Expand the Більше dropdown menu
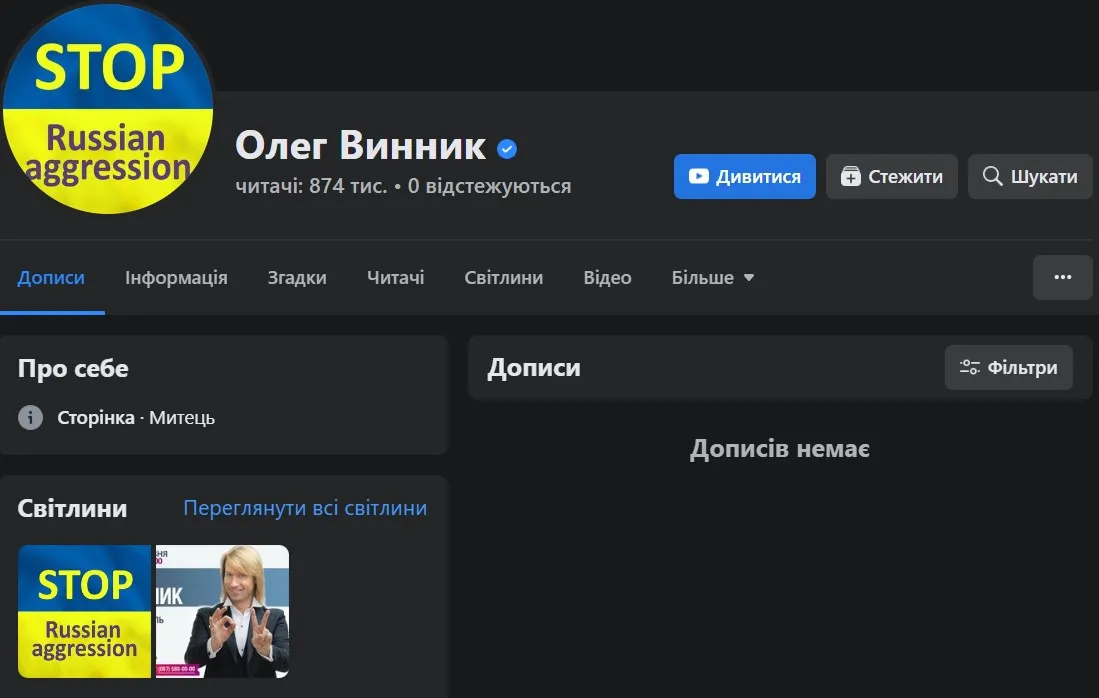The width and height of the screenshot is (1099, 698). tap(712, 278)
